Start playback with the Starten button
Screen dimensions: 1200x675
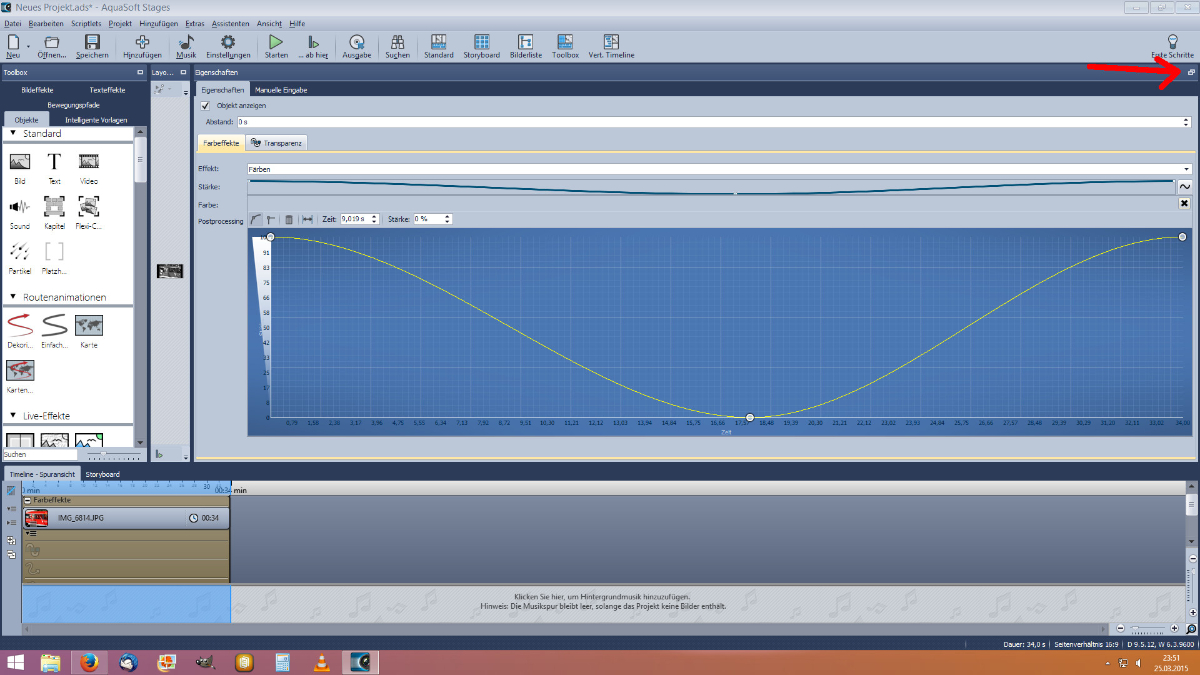pos(276,46)
